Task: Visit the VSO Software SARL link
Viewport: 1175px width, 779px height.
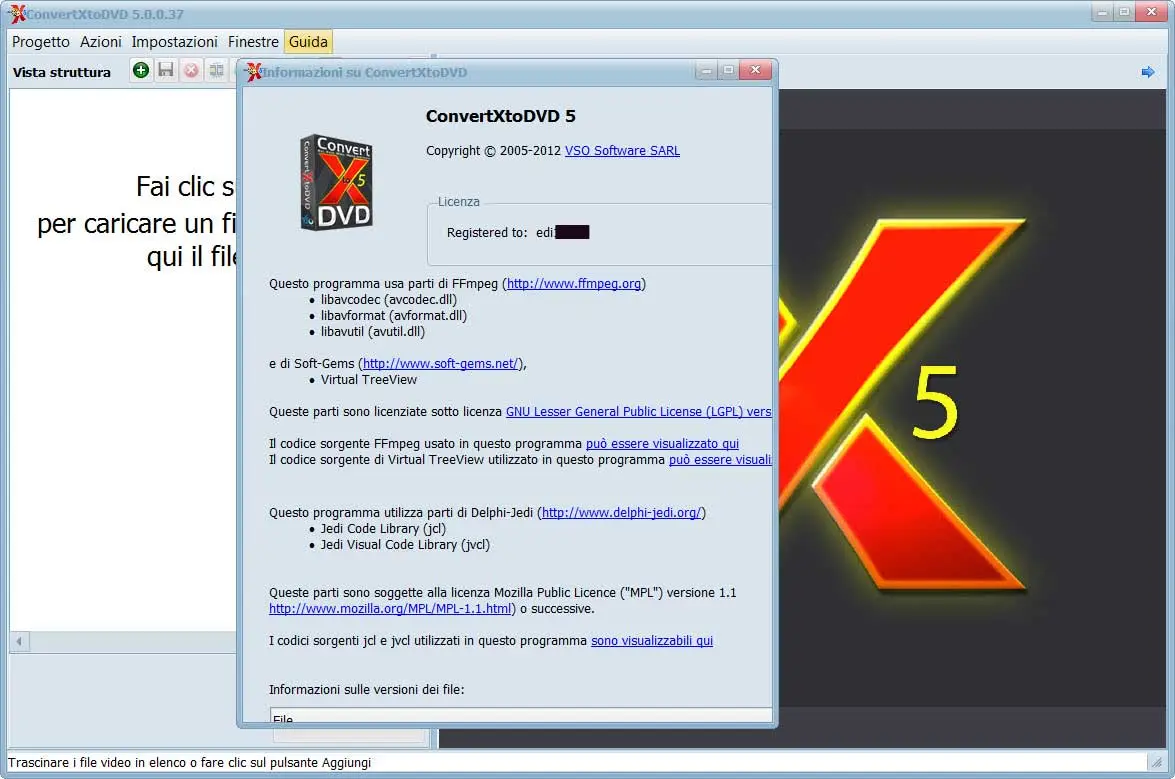Action: click(621, 151)
